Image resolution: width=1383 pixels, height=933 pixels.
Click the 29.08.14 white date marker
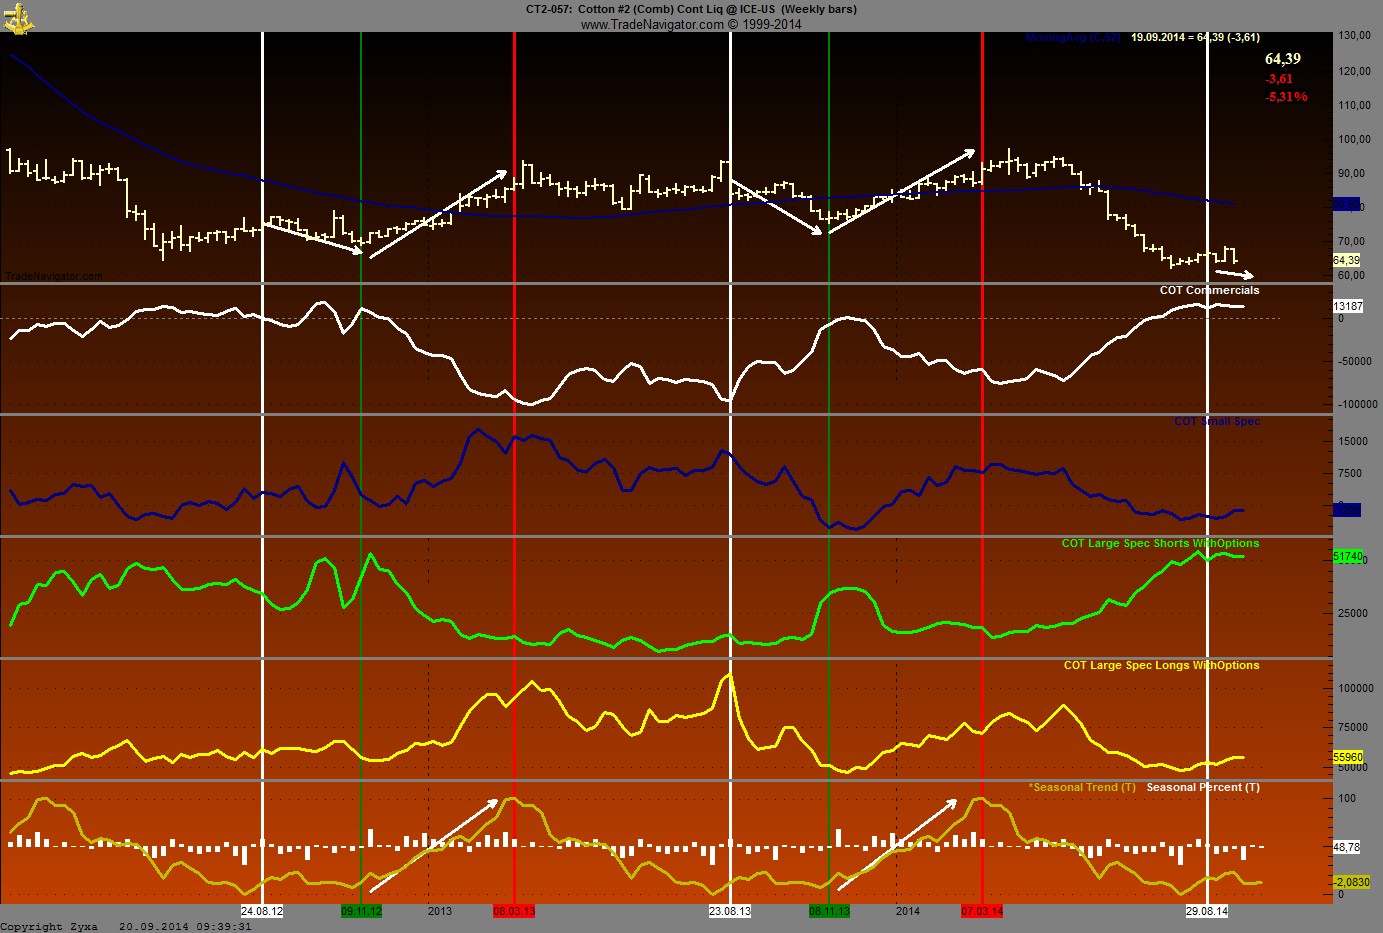click(1207, 911)
